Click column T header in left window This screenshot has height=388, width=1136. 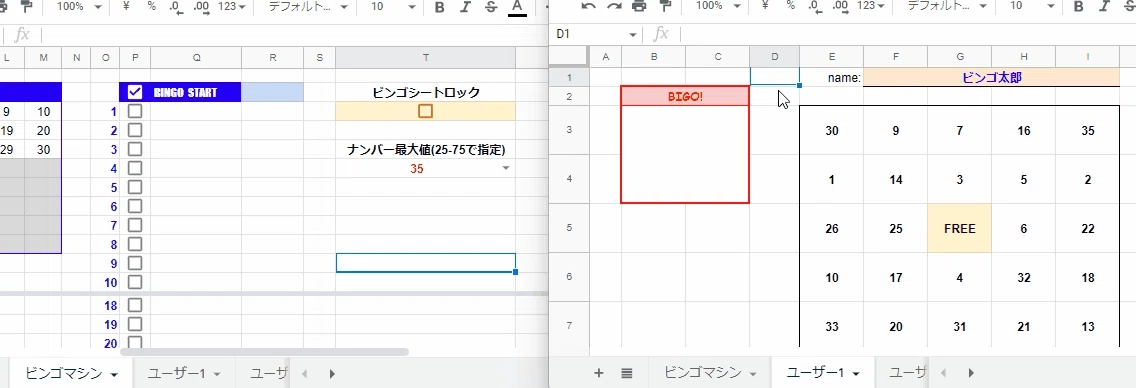point(425,57)
